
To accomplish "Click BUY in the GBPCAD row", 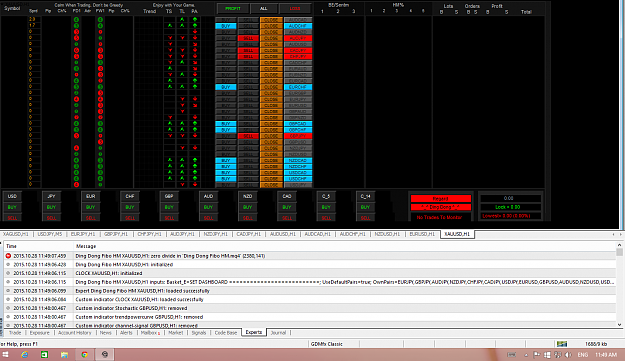I will 226,124.
